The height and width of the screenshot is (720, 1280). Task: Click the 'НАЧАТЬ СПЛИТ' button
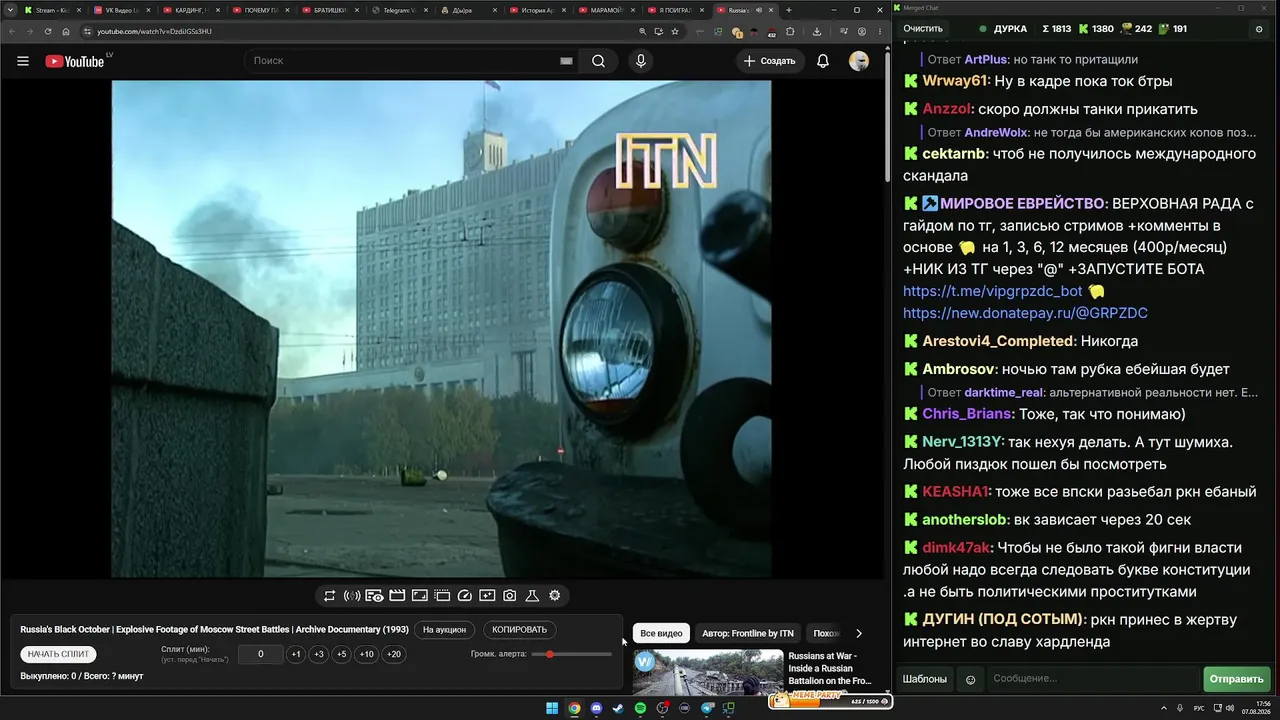(59, 654)
